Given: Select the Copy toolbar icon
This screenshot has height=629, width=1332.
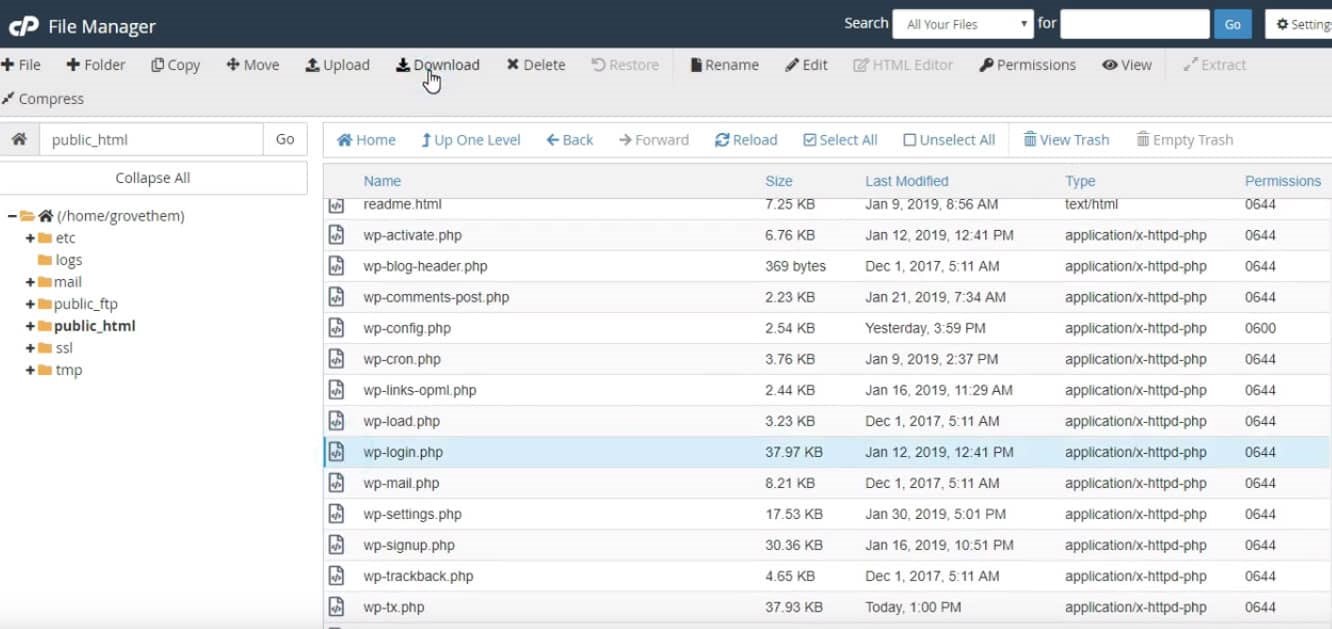Looking at the screenshot, I should pos(175,64).
